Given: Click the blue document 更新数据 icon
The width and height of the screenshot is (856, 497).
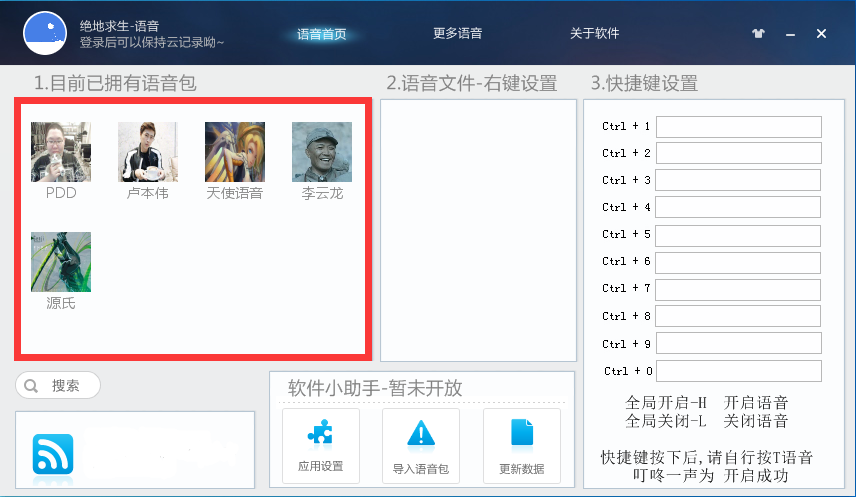Looking at the screenshot, I should pyautogui.click(x=522, y=433).
